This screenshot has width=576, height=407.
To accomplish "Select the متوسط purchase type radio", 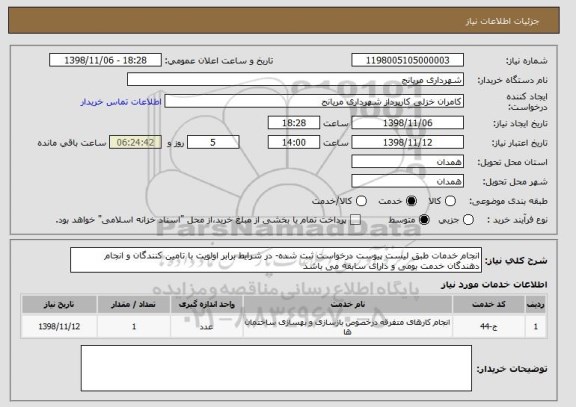I will [424, 220].
